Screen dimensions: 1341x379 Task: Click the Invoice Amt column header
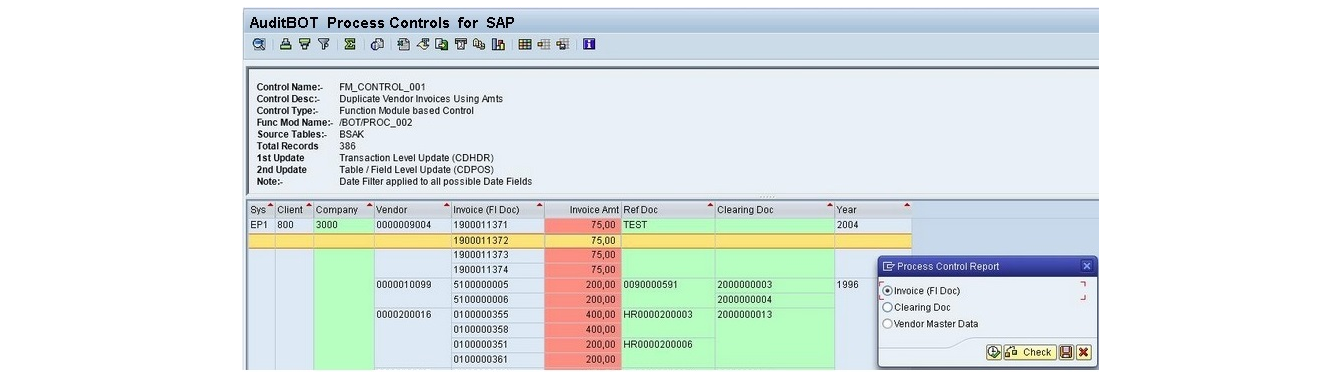tap(583, 210)
